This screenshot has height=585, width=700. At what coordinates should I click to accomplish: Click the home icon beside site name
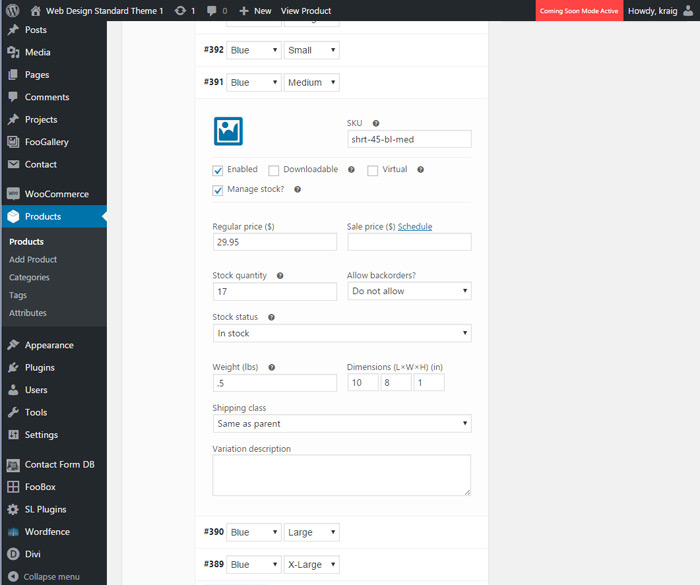click(36, 11)
